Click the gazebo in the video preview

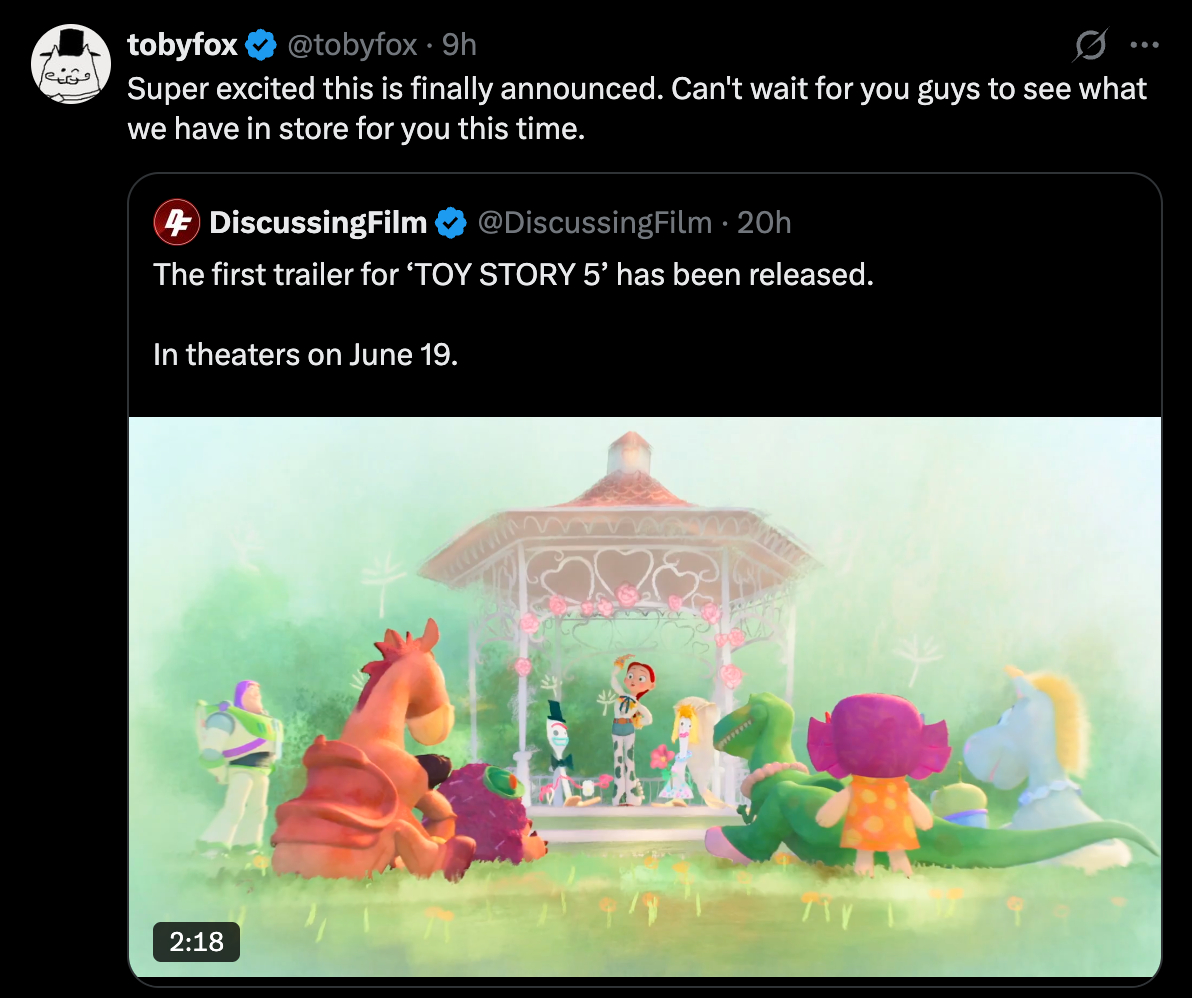620,560
